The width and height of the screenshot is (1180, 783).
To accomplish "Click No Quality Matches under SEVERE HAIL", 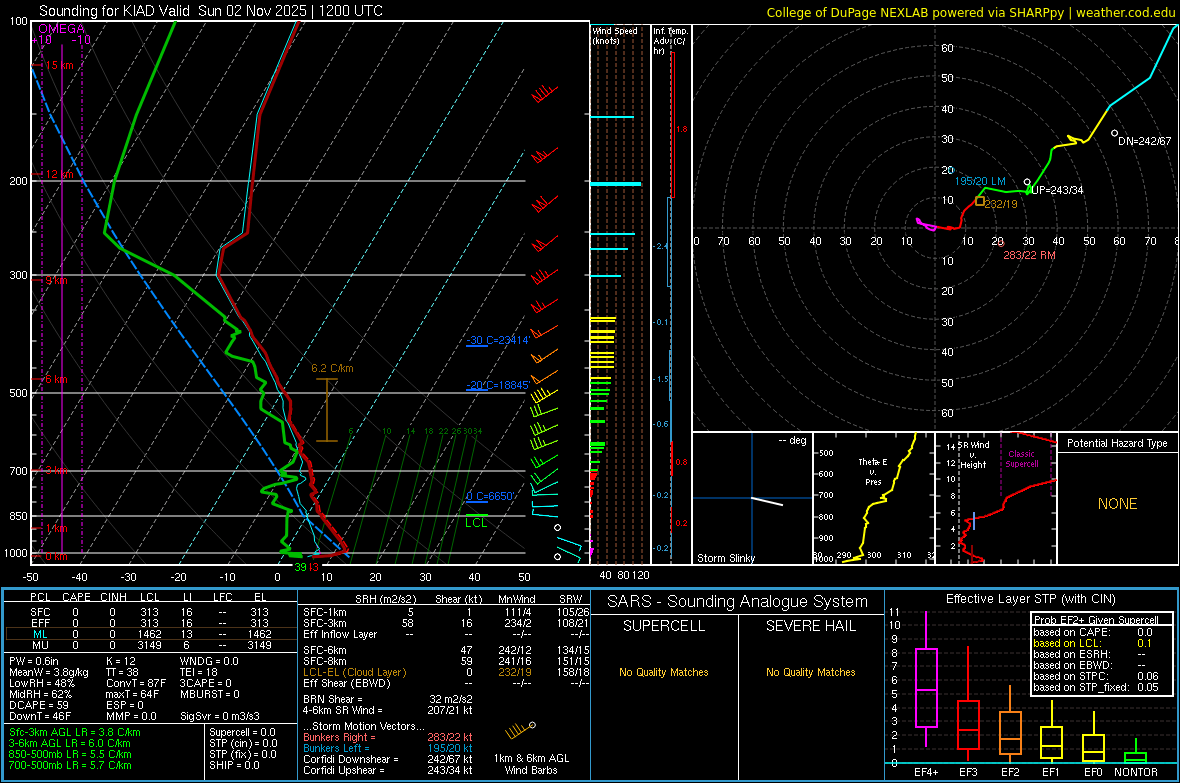I will coord(810,672).
